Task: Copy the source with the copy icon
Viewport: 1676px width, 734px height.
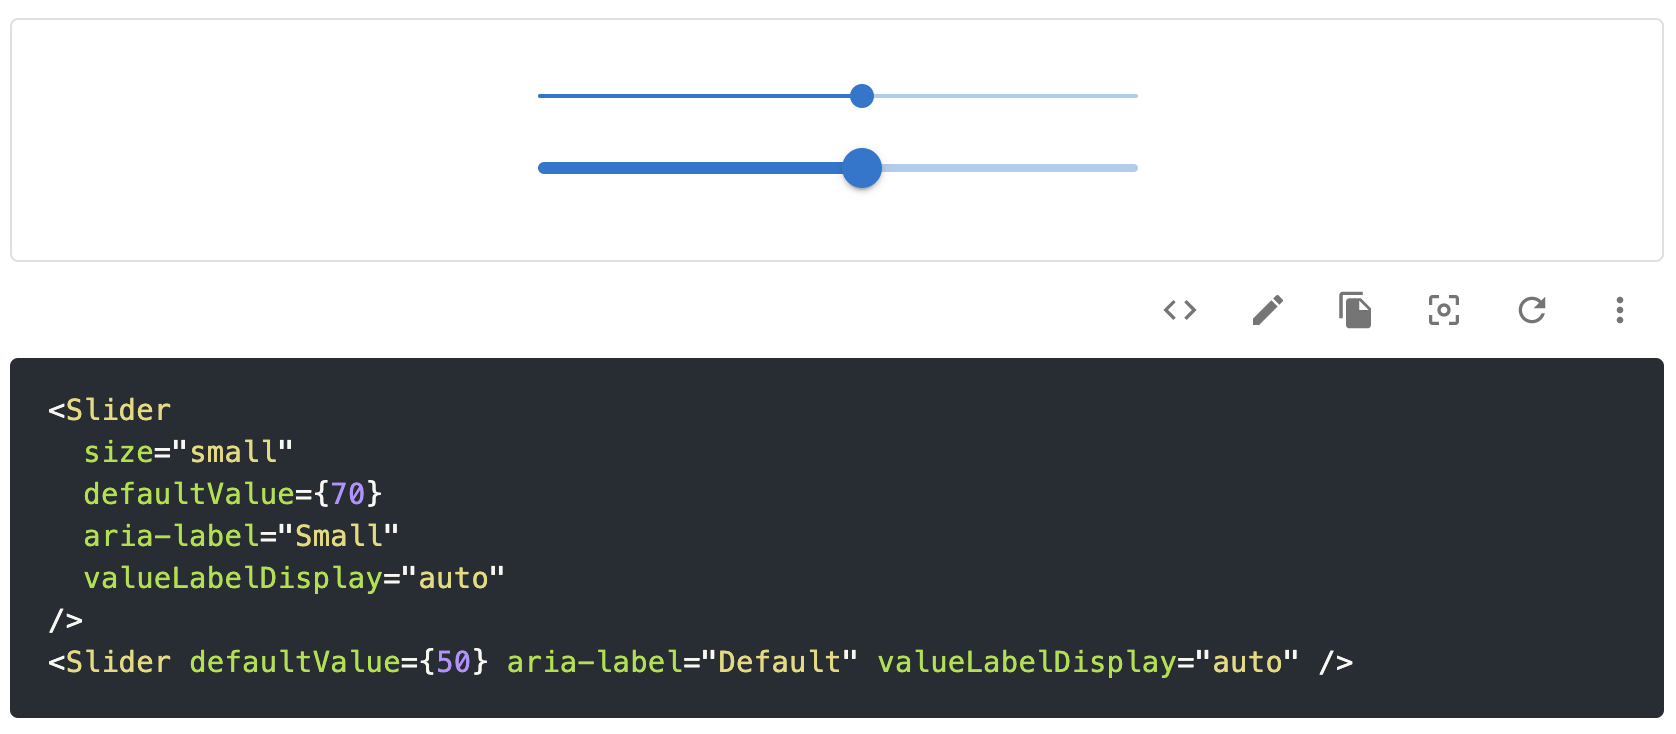Action: (x=1355, y=310)
